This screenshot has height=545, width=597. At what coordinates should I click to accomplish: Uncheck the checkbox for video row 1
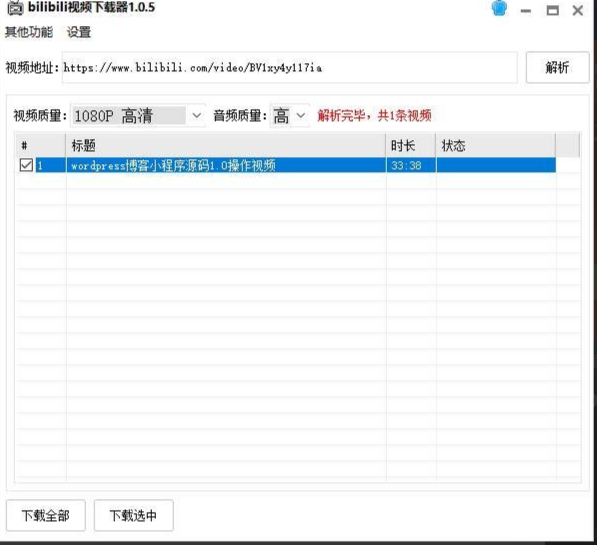pyautogui.click(x=26, y=165)
